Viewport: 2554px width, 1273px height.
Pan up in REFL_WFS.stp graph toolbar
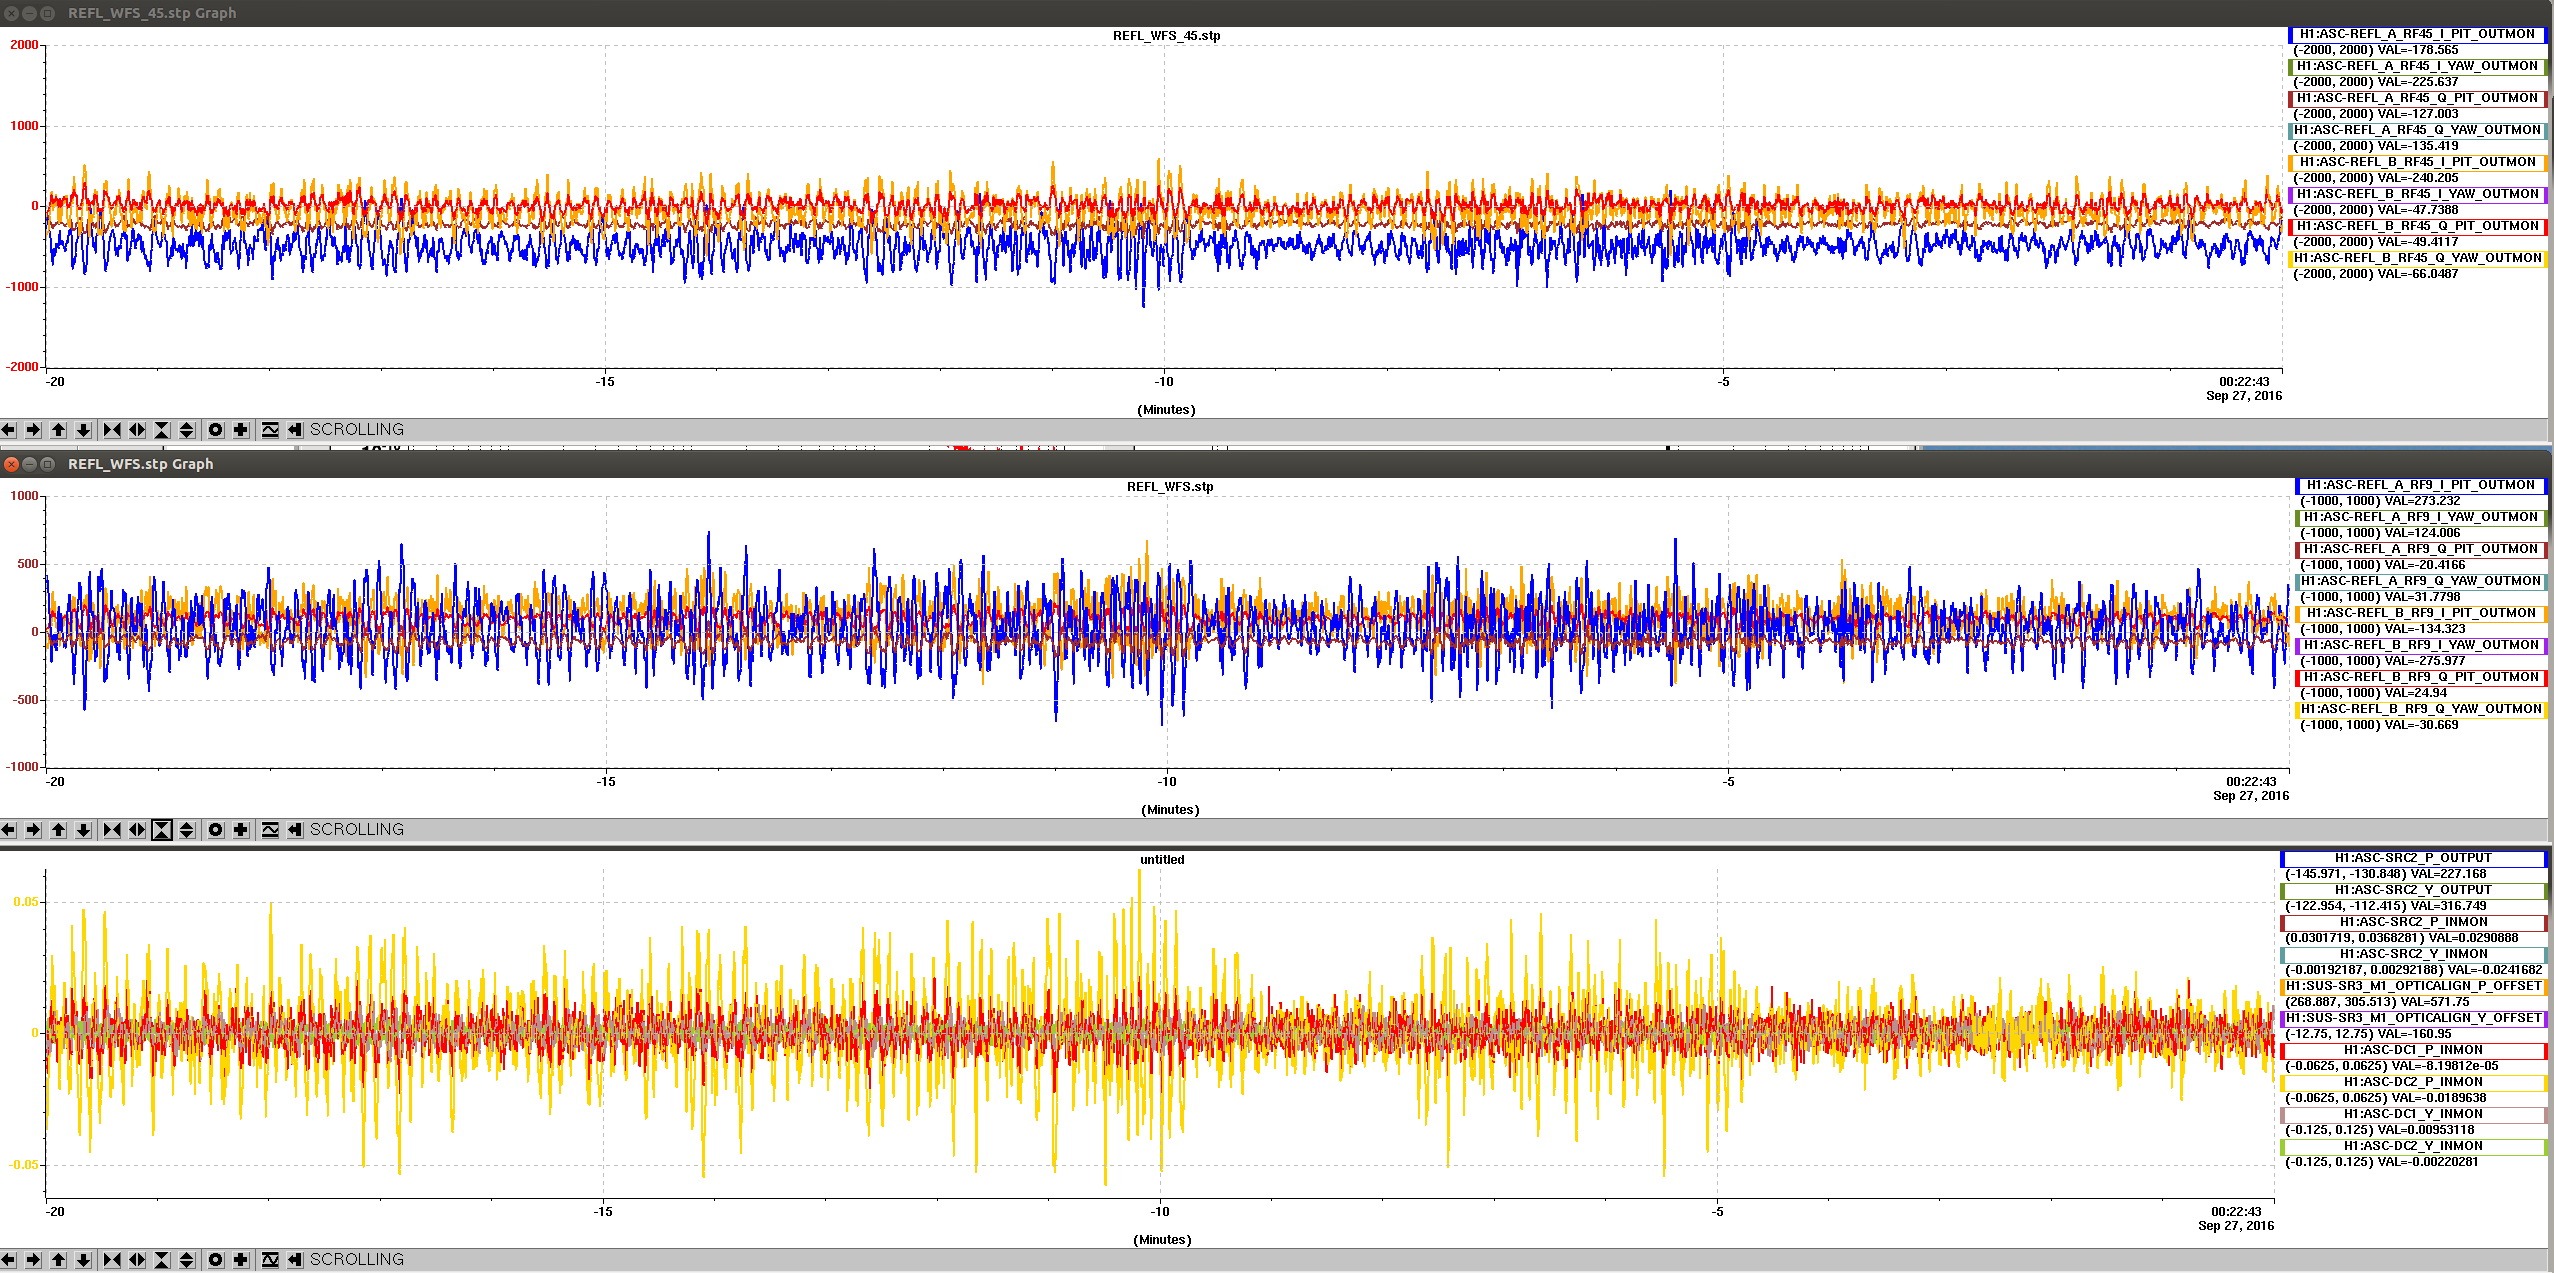tap(59, 830)
